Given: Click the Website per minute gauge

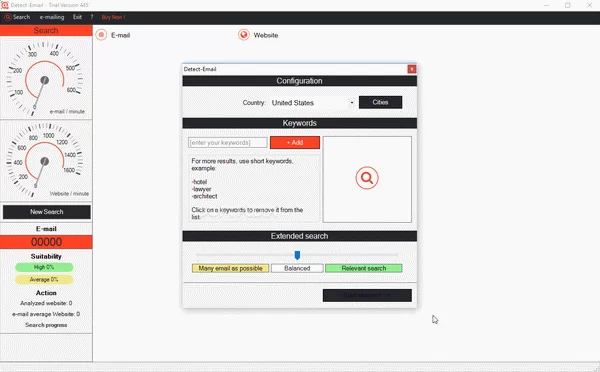Looking at the screenshot, I should (x=45, y=161).
